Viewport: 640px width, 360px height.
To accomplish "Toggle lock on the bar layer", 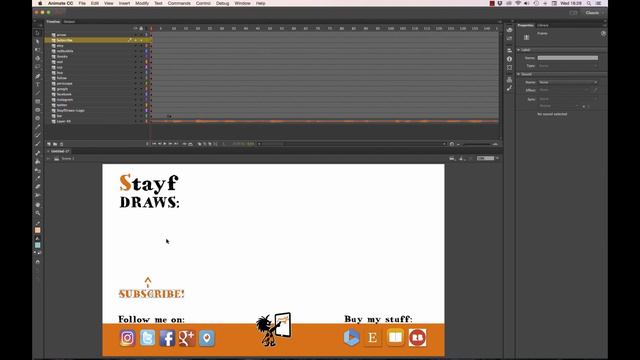I will click(x=141, y=116).
